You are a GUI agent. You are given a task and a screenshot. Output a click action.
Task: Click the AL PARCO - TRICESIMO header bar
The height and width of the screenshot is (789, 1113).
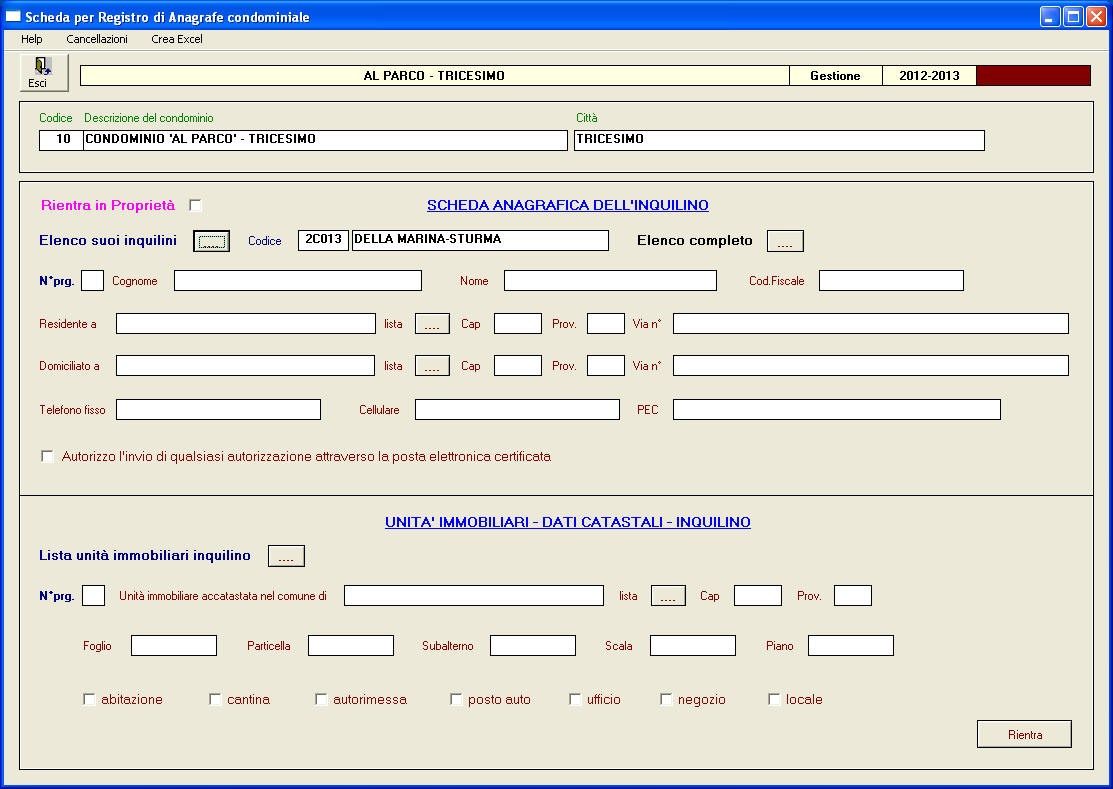tap(434, 76)
